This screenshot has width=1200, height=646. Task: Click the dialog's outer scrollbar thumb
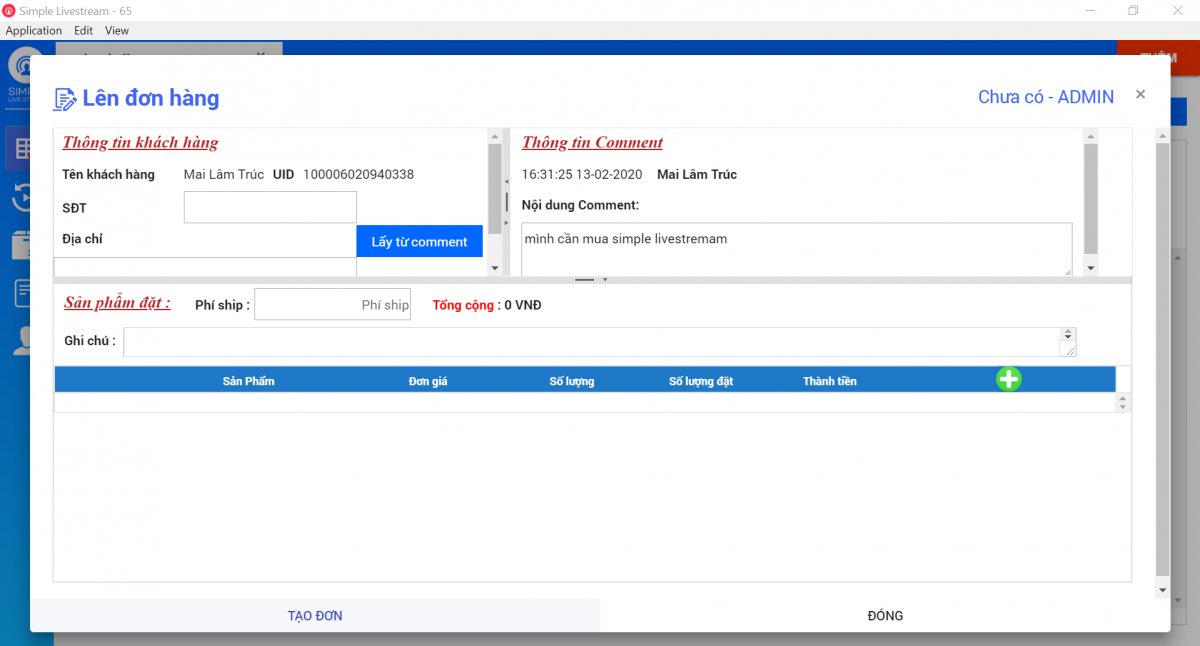[x=1162, y=359]
